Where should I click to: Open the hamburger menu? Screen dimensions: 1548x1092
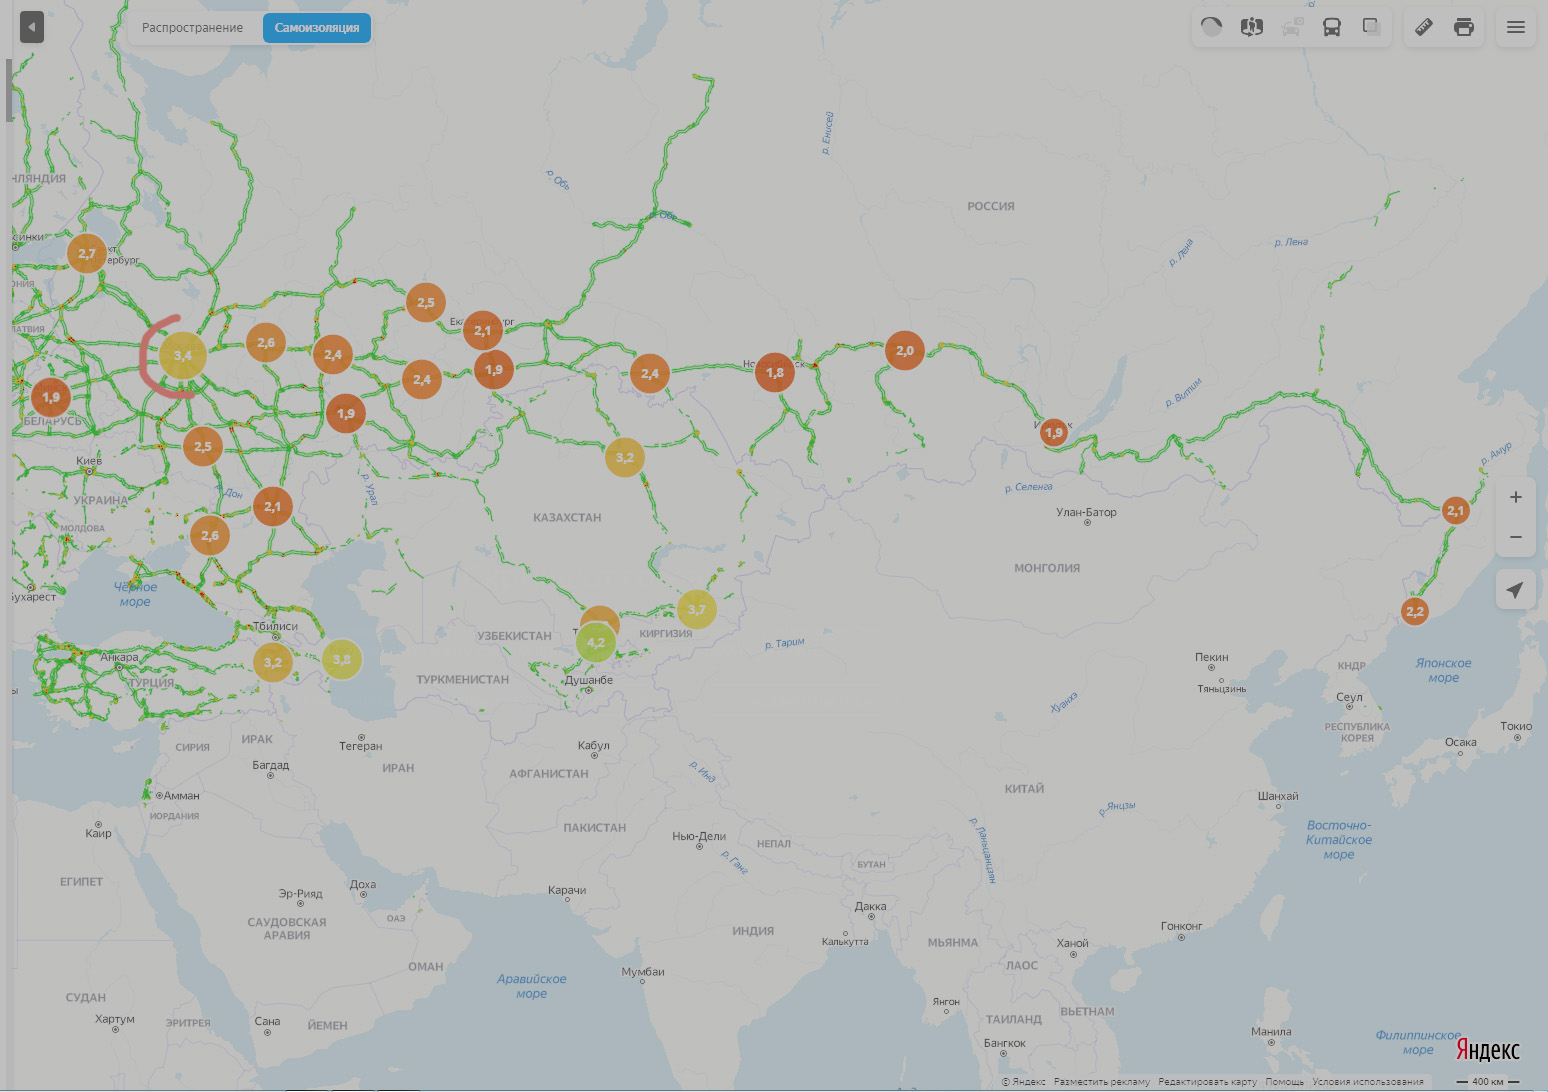point(1516,27)
